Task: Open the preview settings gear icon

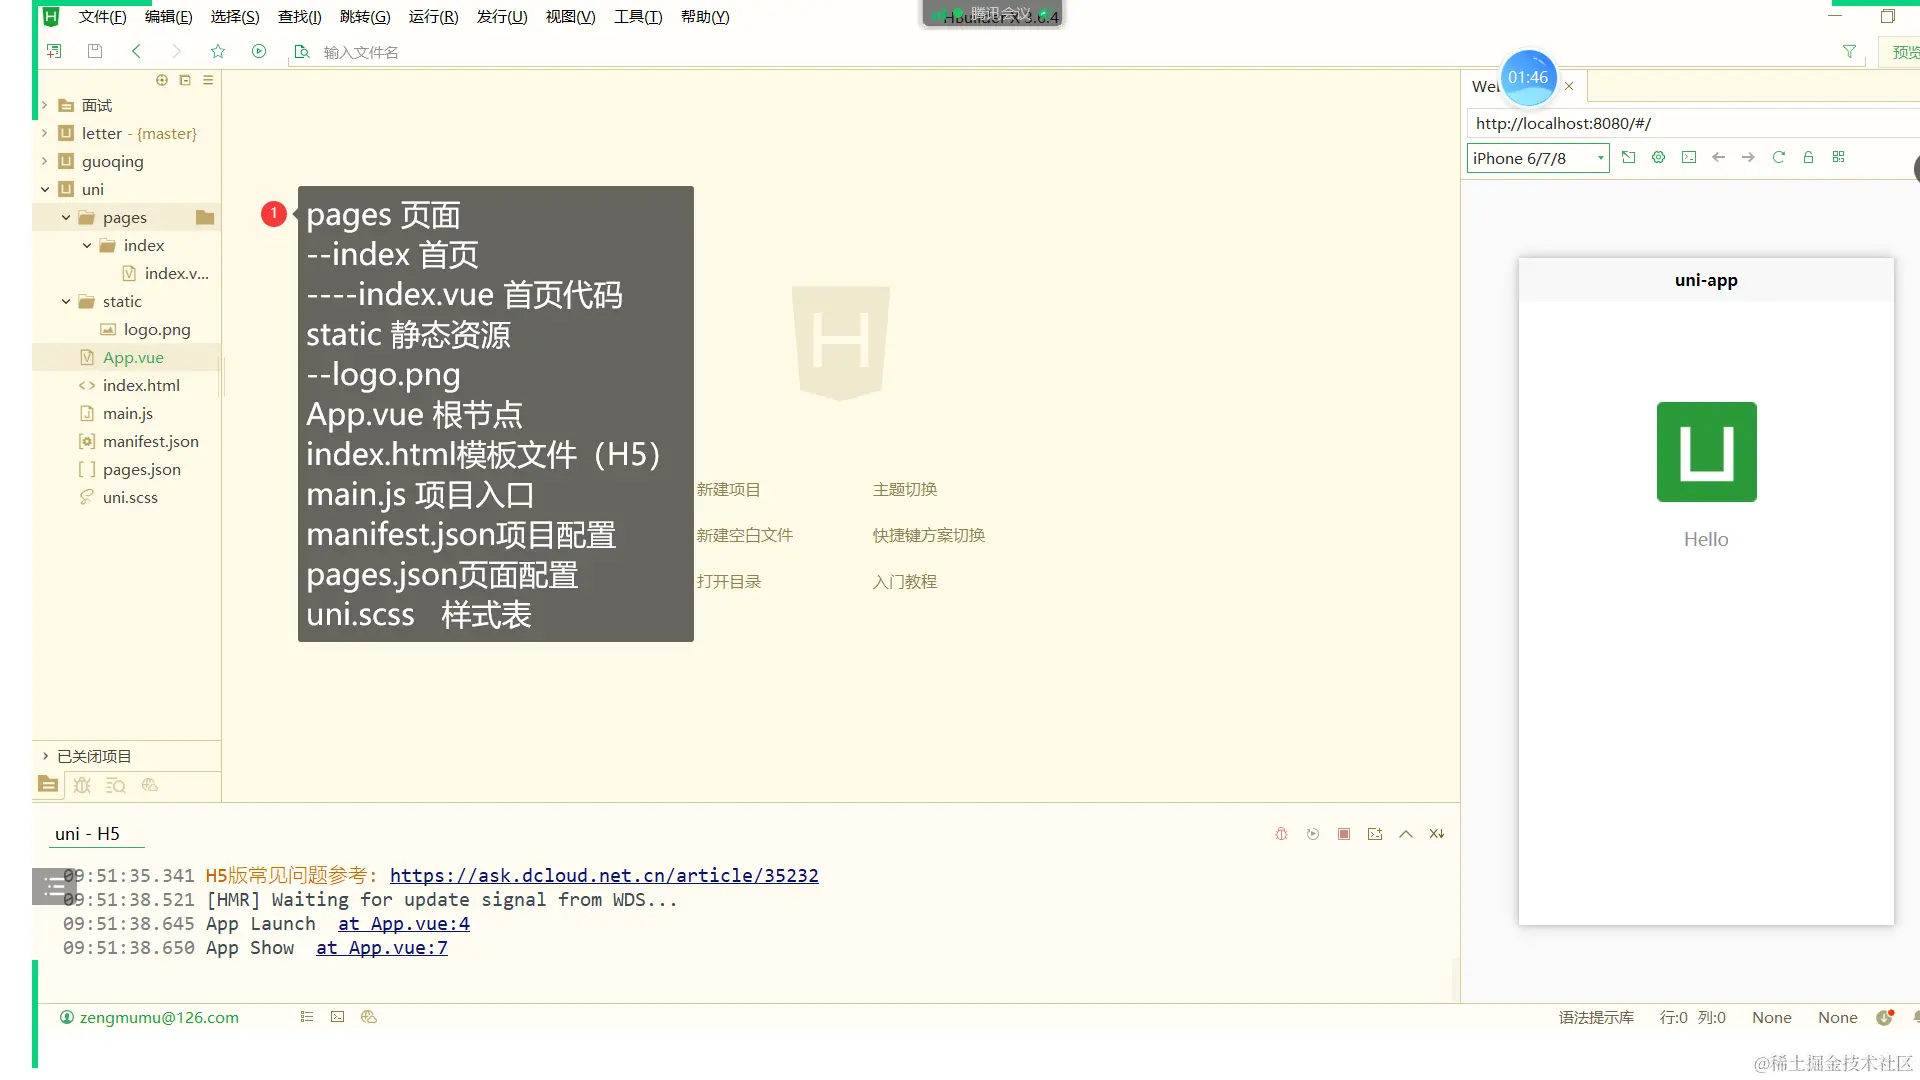Action: tap(1658, 157)
